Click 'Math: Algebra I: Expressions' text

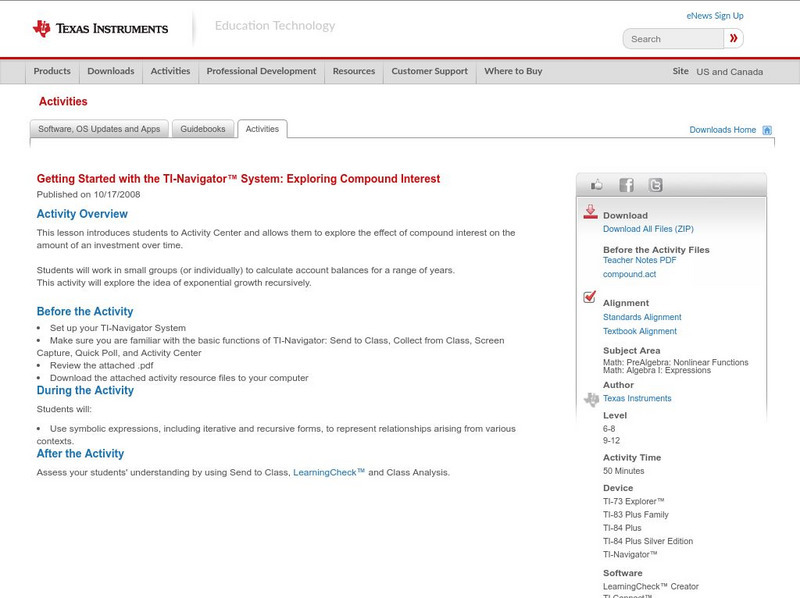click(657, 370)
